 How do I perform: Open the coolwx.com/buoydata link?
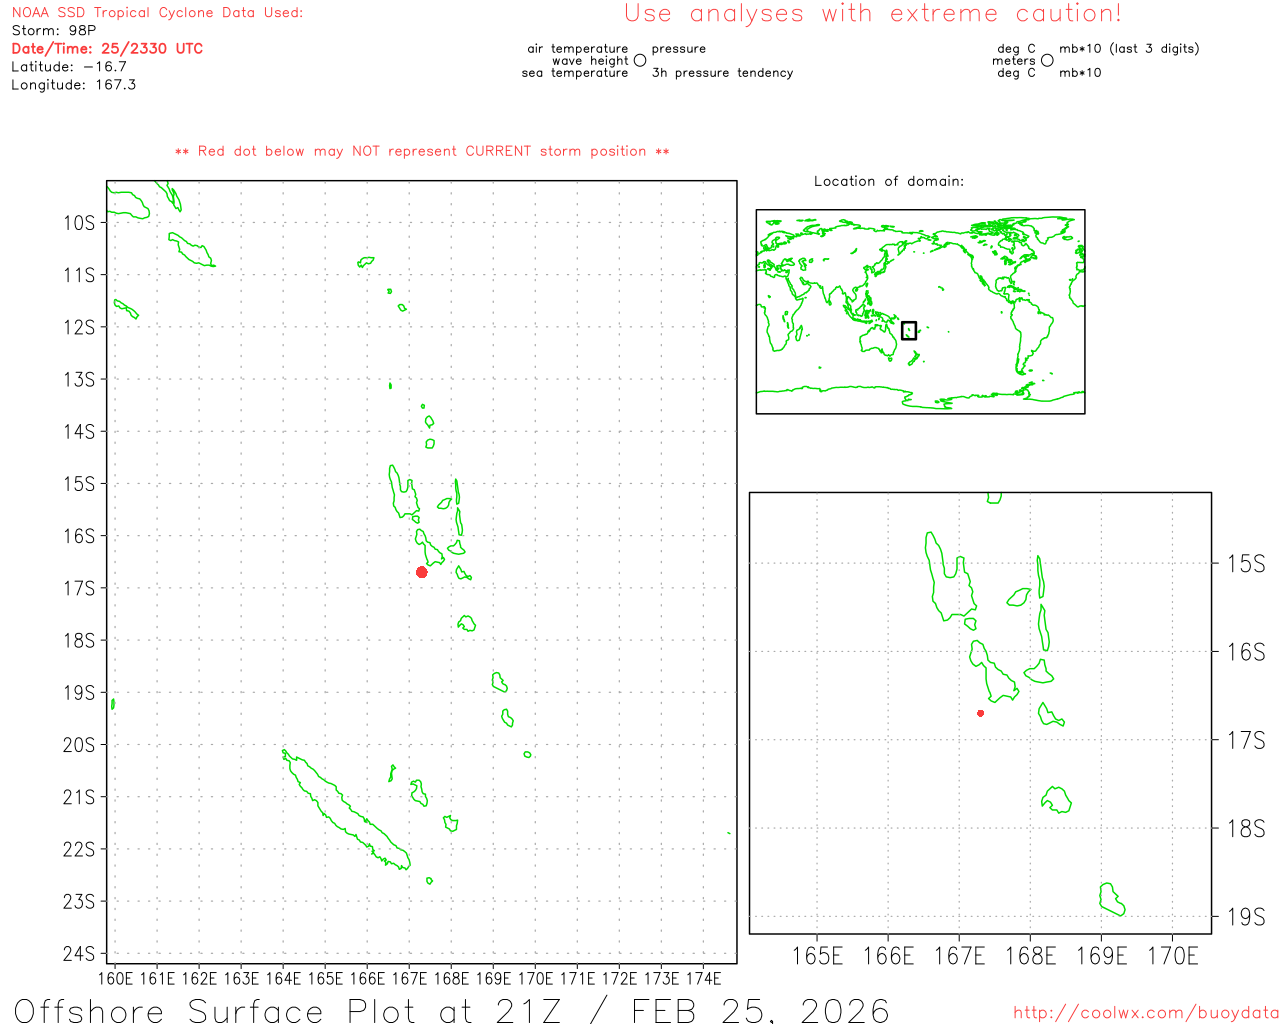[x=1145, y=1013]
